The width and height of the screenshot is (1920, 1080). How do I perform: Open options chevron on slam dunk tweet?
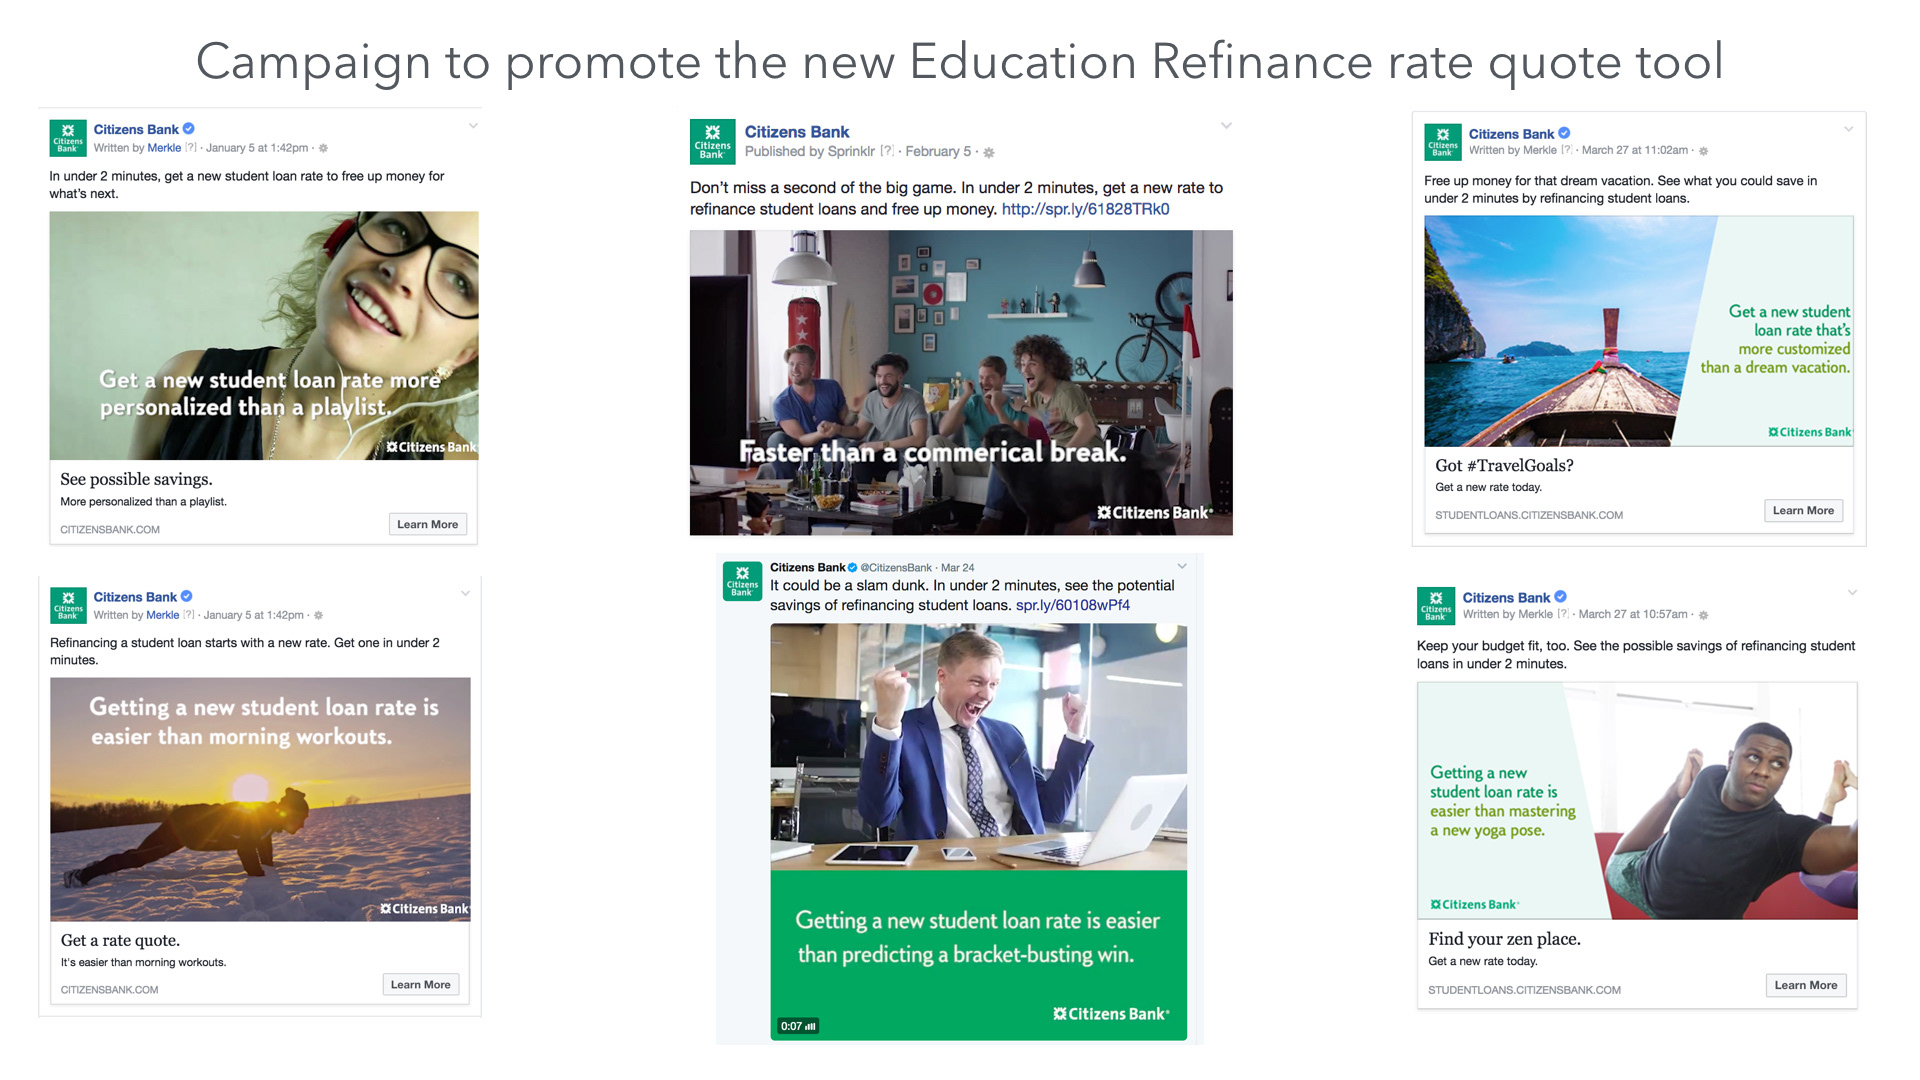tap(1182, 567)
